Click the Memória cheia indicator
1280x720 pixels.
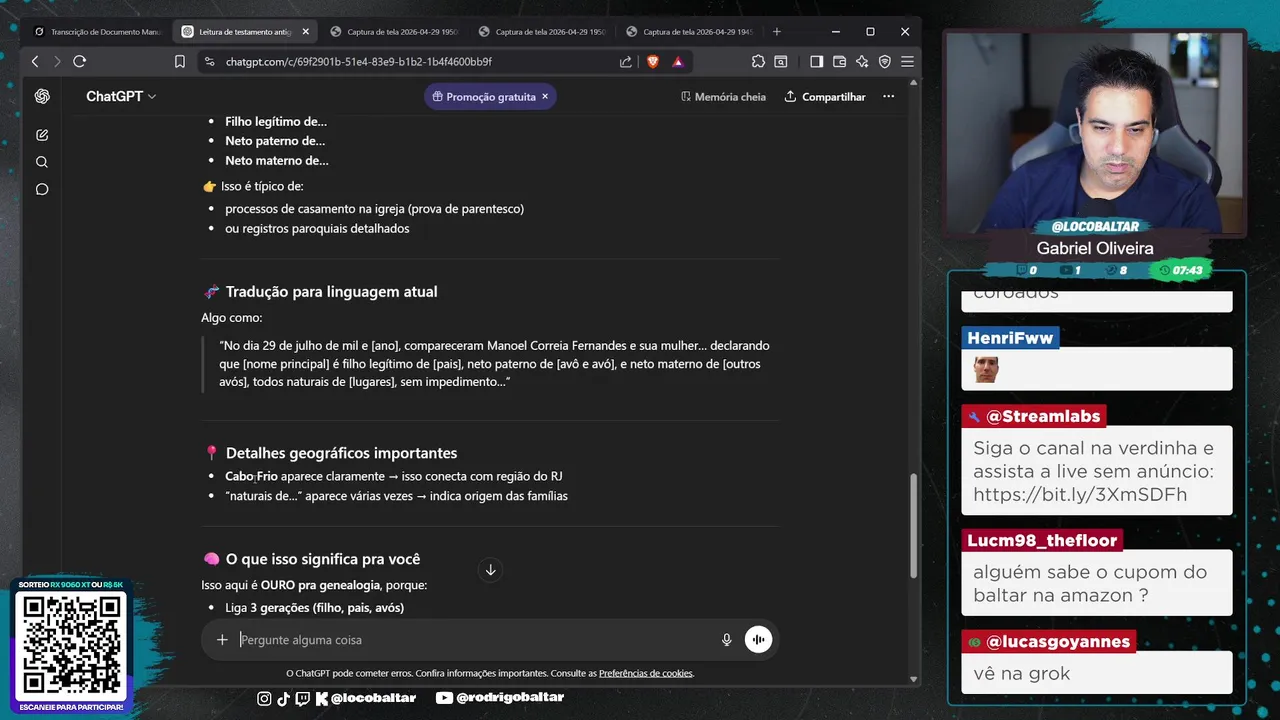tap(723, 97)
